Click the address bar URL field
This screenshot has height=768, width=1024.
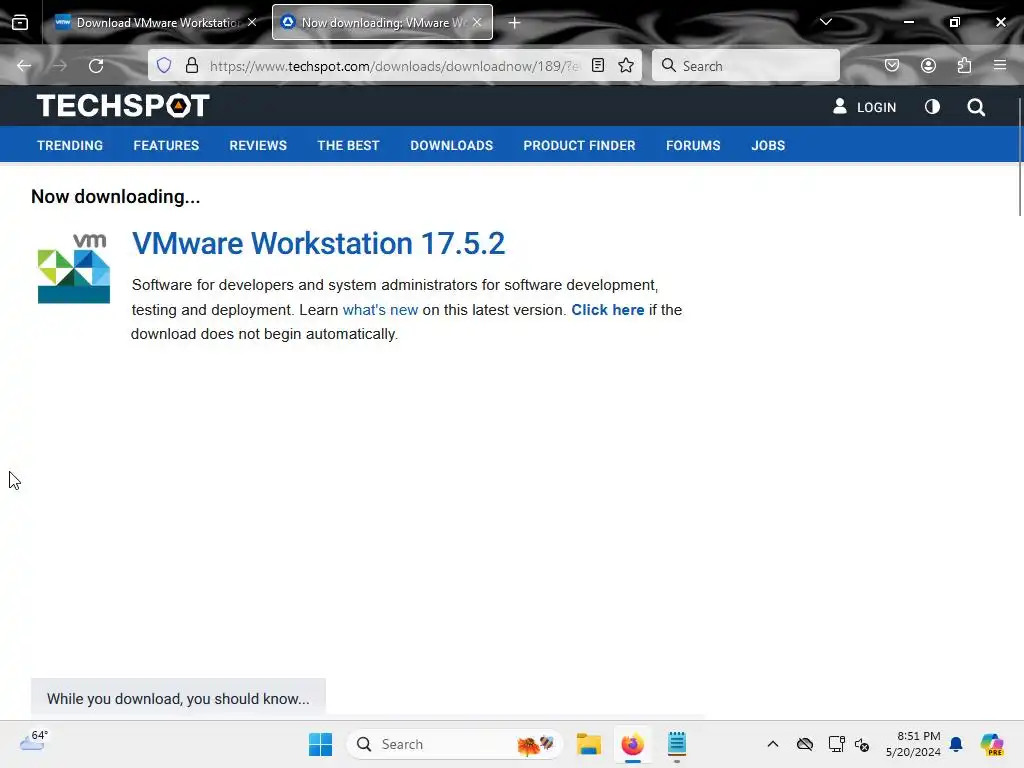click(395, 65)
